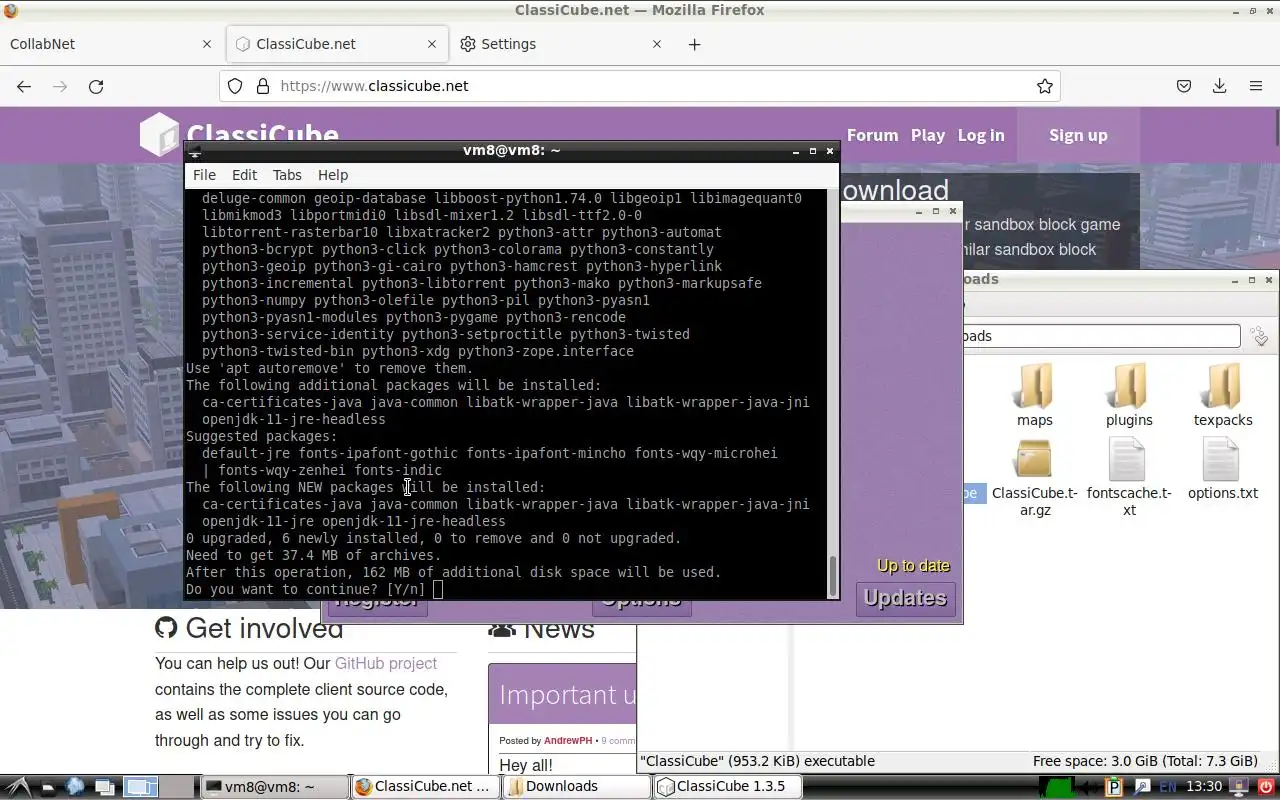Screen dimensions: 1280x800
Task: Switch to ClassiCube.net Firefox taskbar button
Action: pos(426,787)
